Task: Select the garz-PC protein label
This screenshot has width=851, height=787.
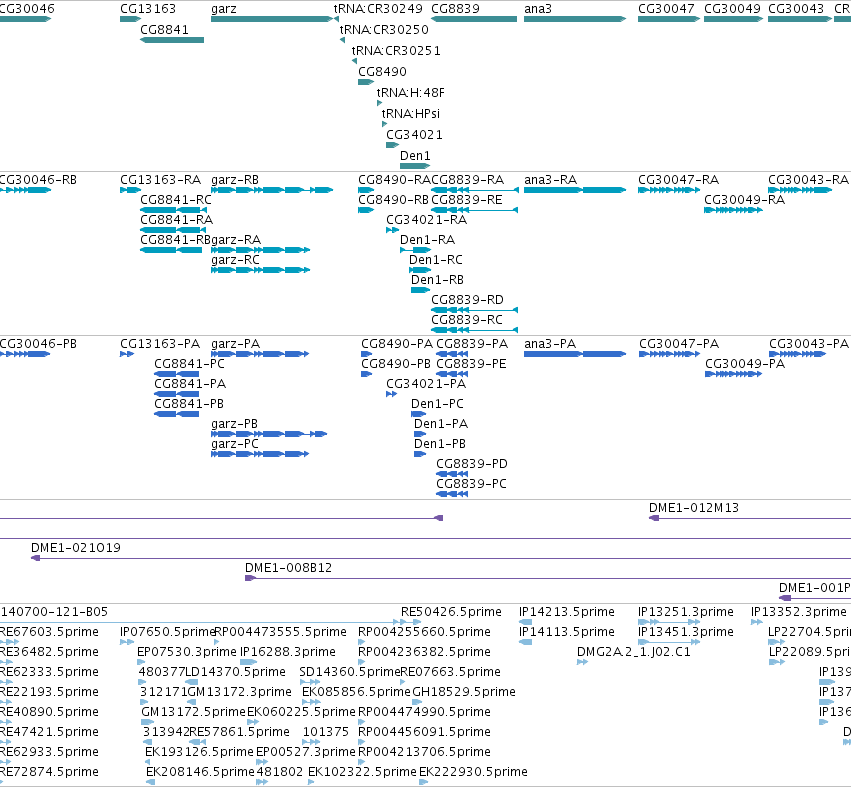Action: pos(235,444)
